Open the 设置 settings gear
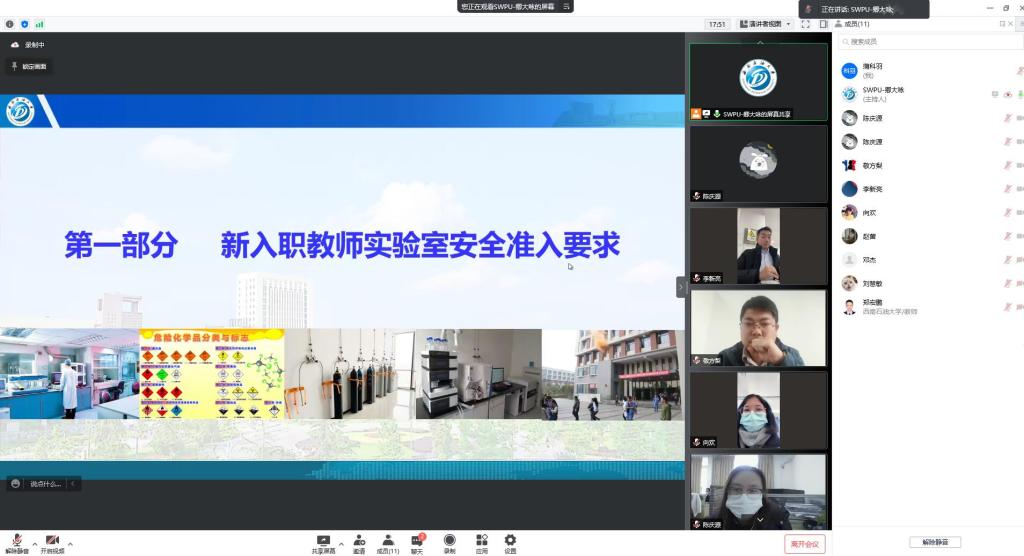The image size is (1024, 556). click(510, 542)
